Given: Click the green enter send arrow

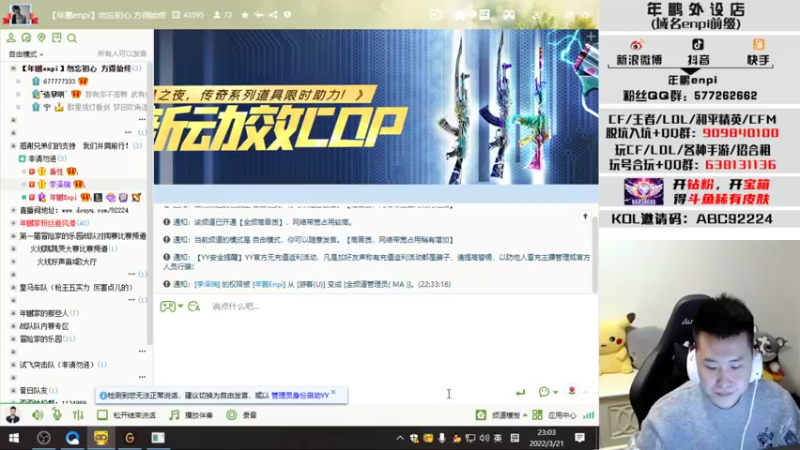Looking at the screenshot, I should [x=520, y=392].
